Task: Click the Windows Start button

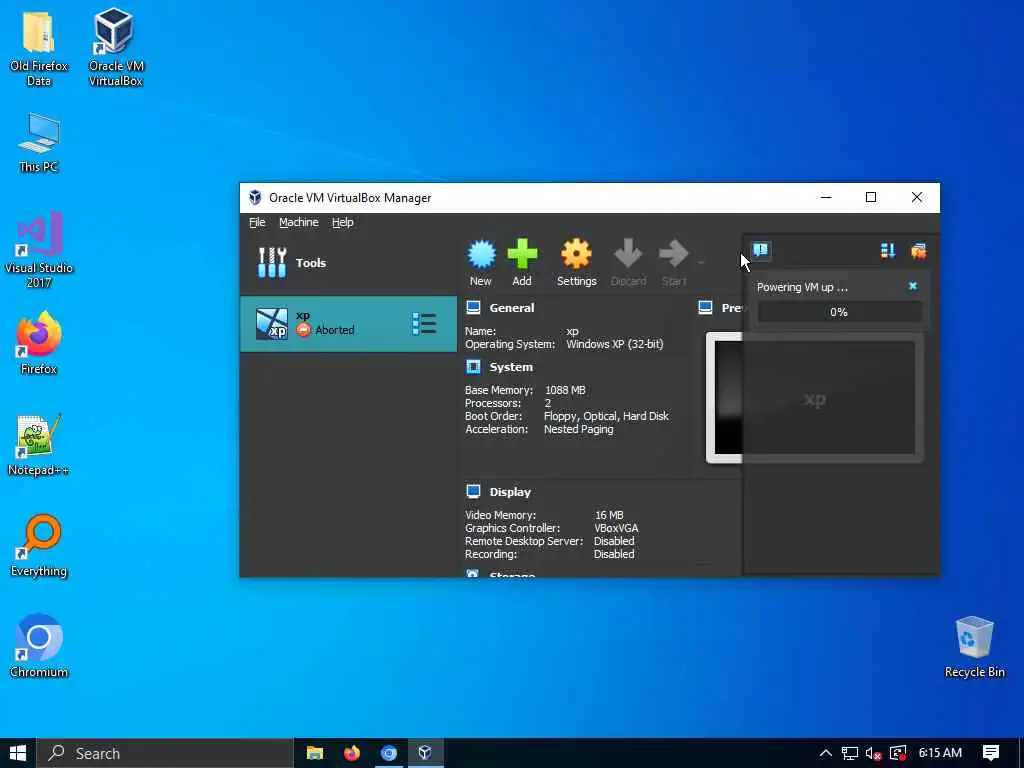Action: pyautogui.click(x=18, y=753)
